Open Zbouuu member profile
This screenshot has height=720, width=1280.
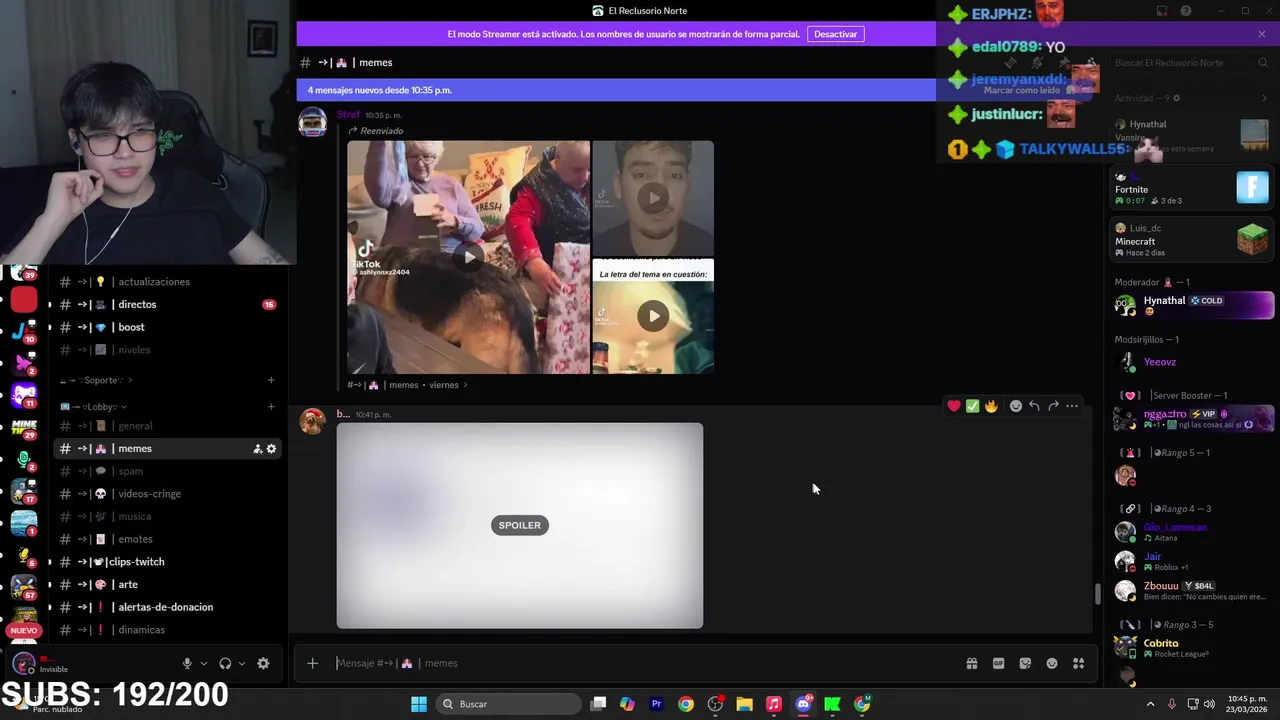pos(1192,590)
